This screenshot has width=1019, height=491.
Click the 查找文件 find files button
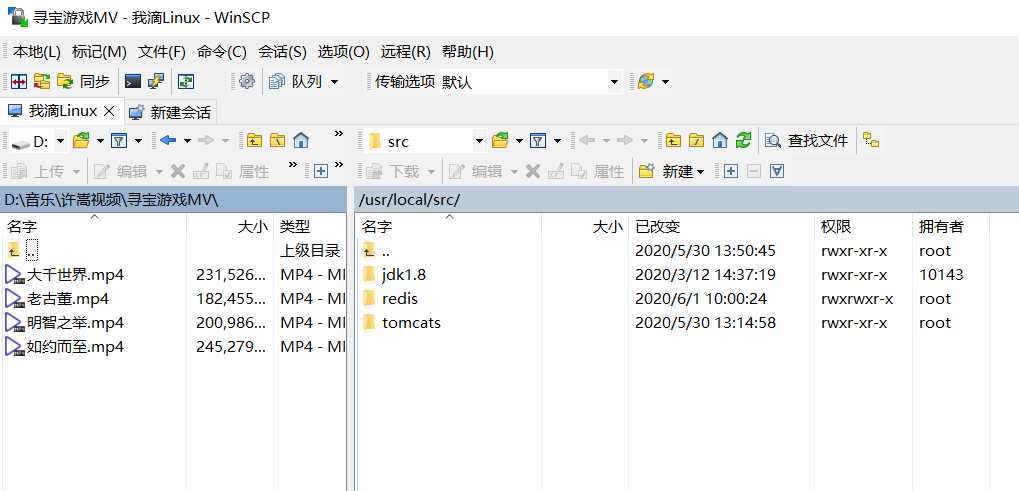pyautogui.click(x=806, y=141)
